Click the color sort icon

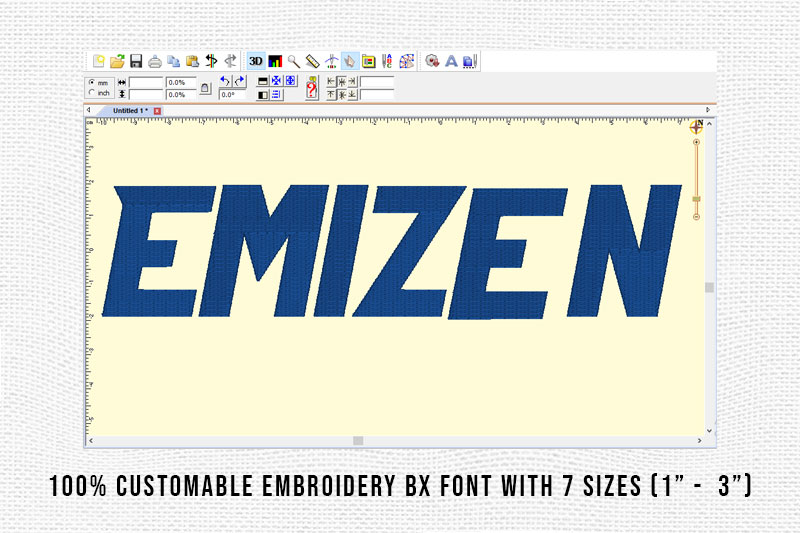[211, 61]
